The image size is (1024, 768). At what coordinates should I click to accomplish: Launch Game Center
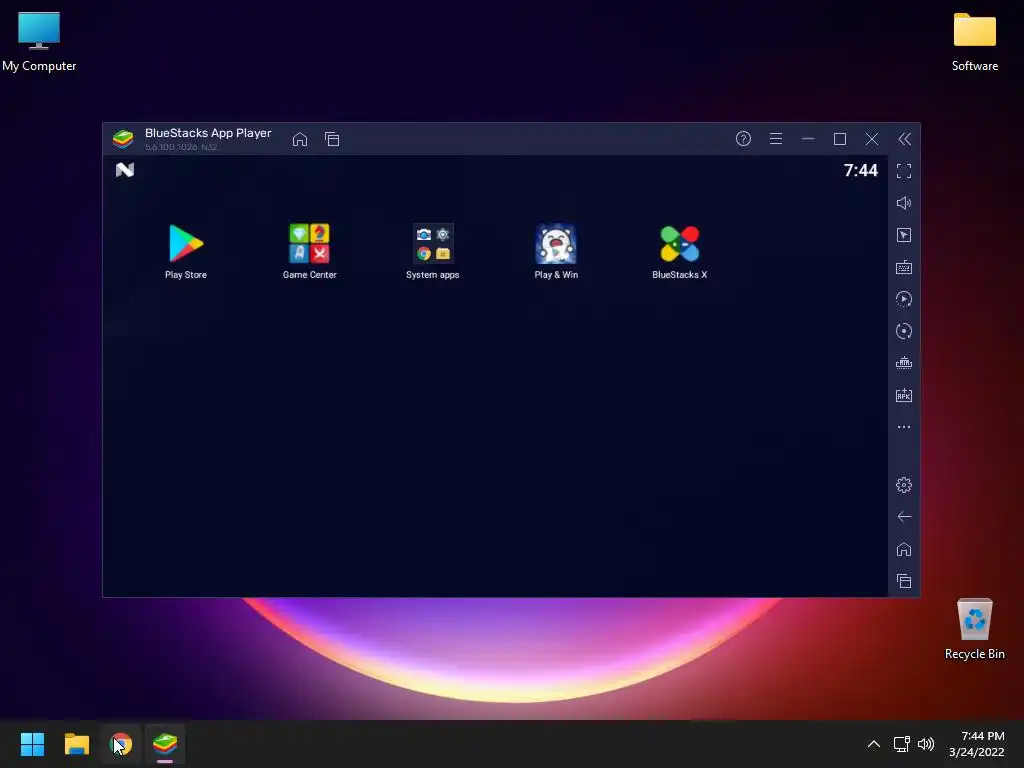310,251
